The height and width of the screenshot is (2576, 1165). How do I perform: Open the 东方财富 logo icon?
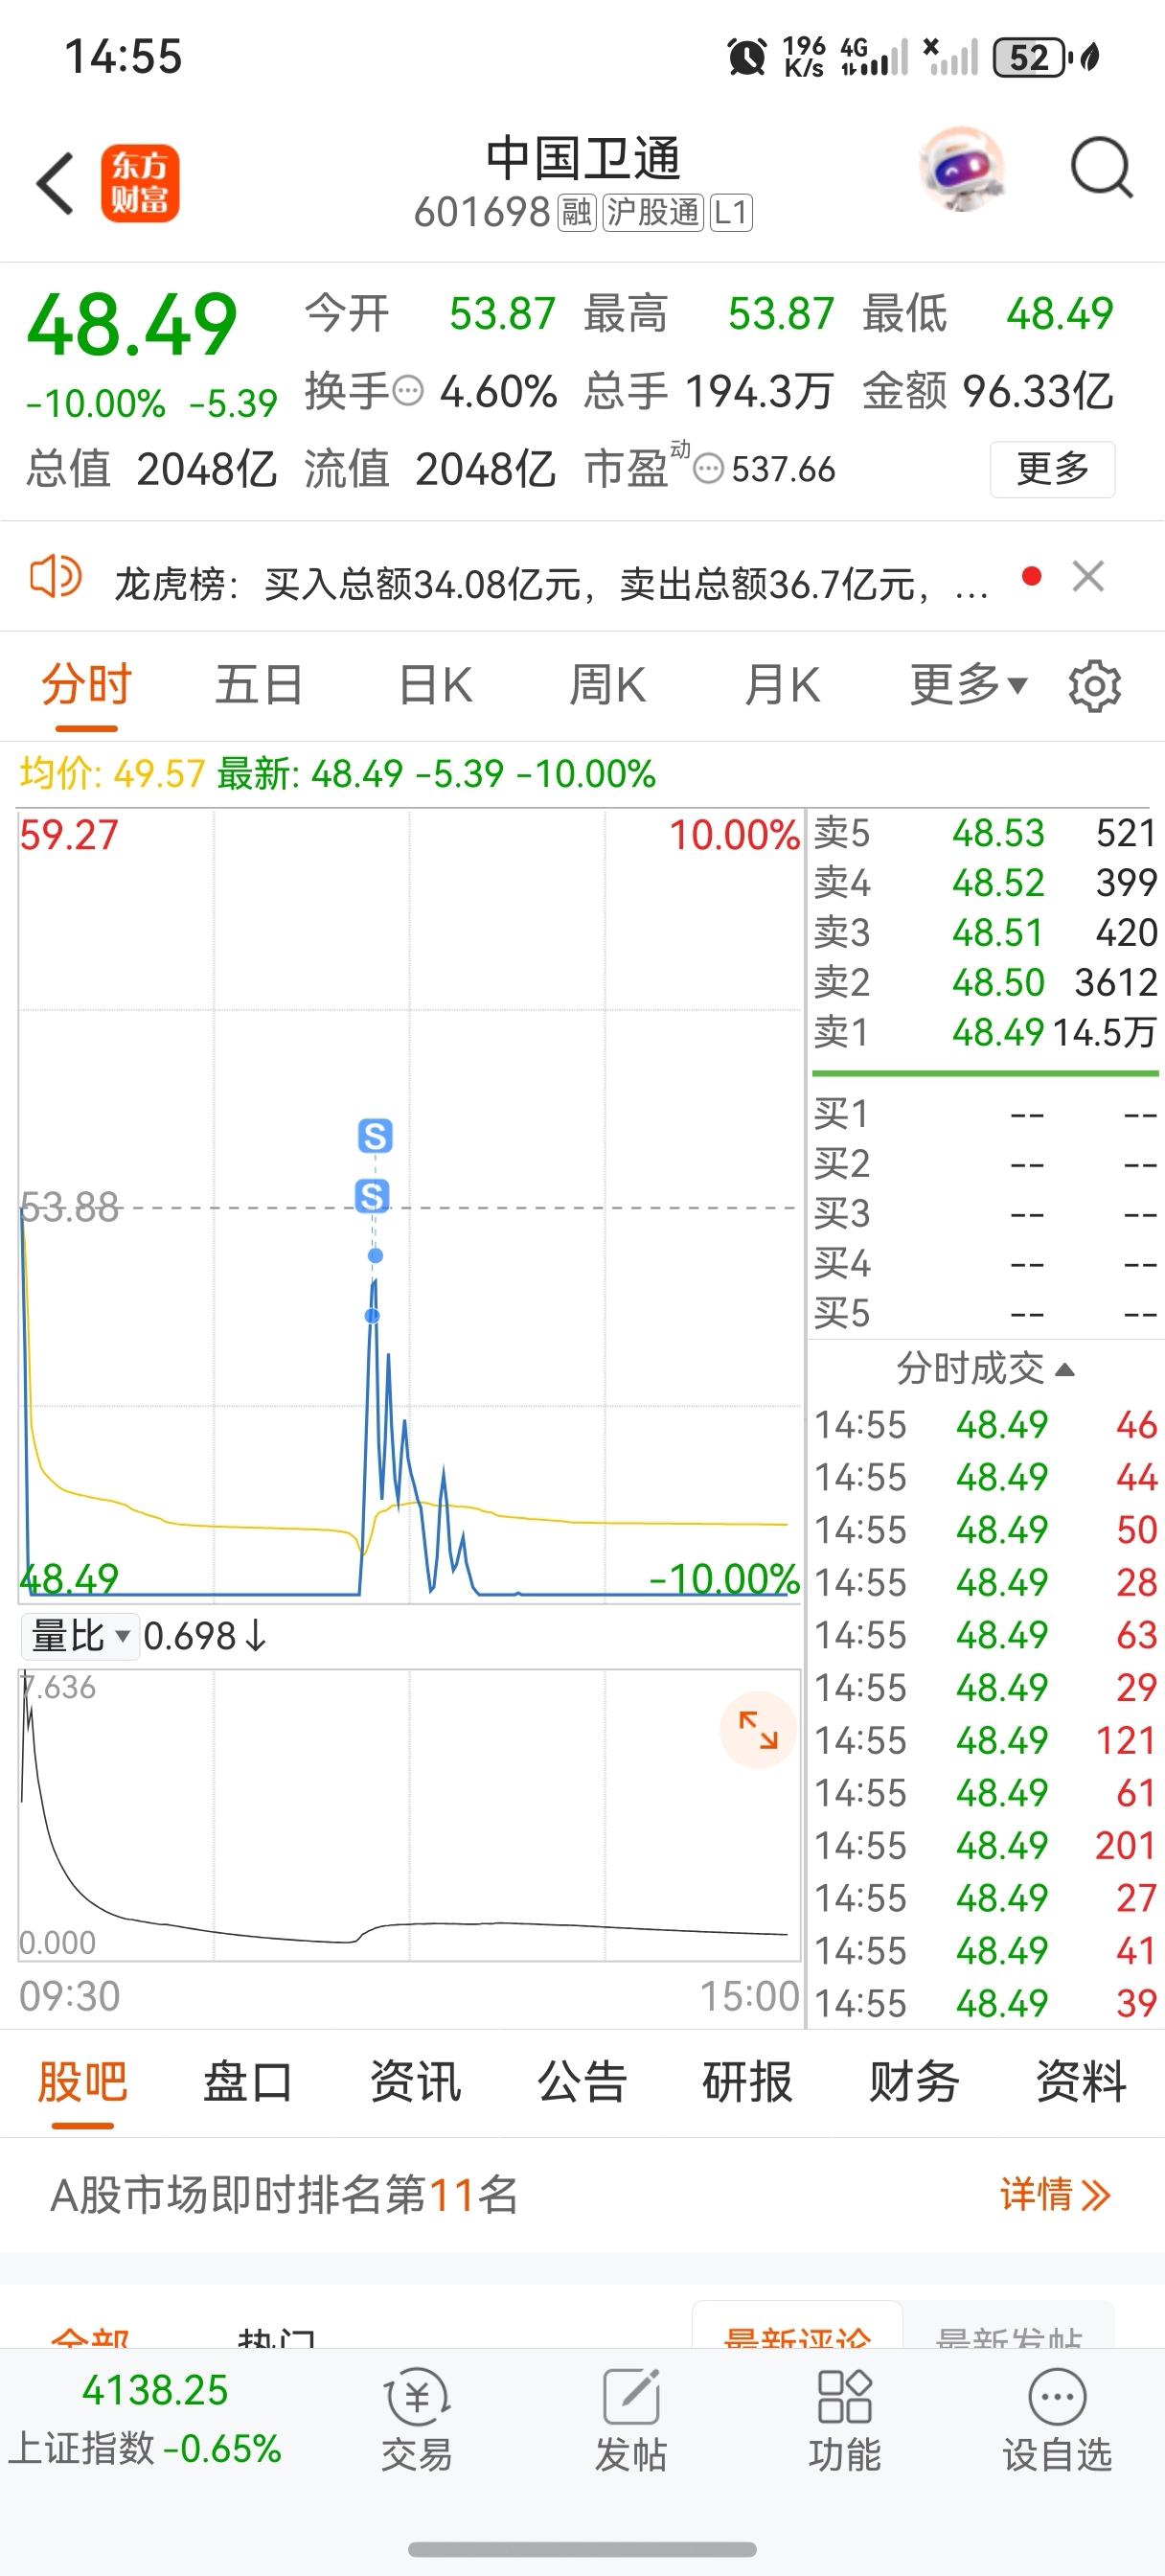[x=140, y=183]
